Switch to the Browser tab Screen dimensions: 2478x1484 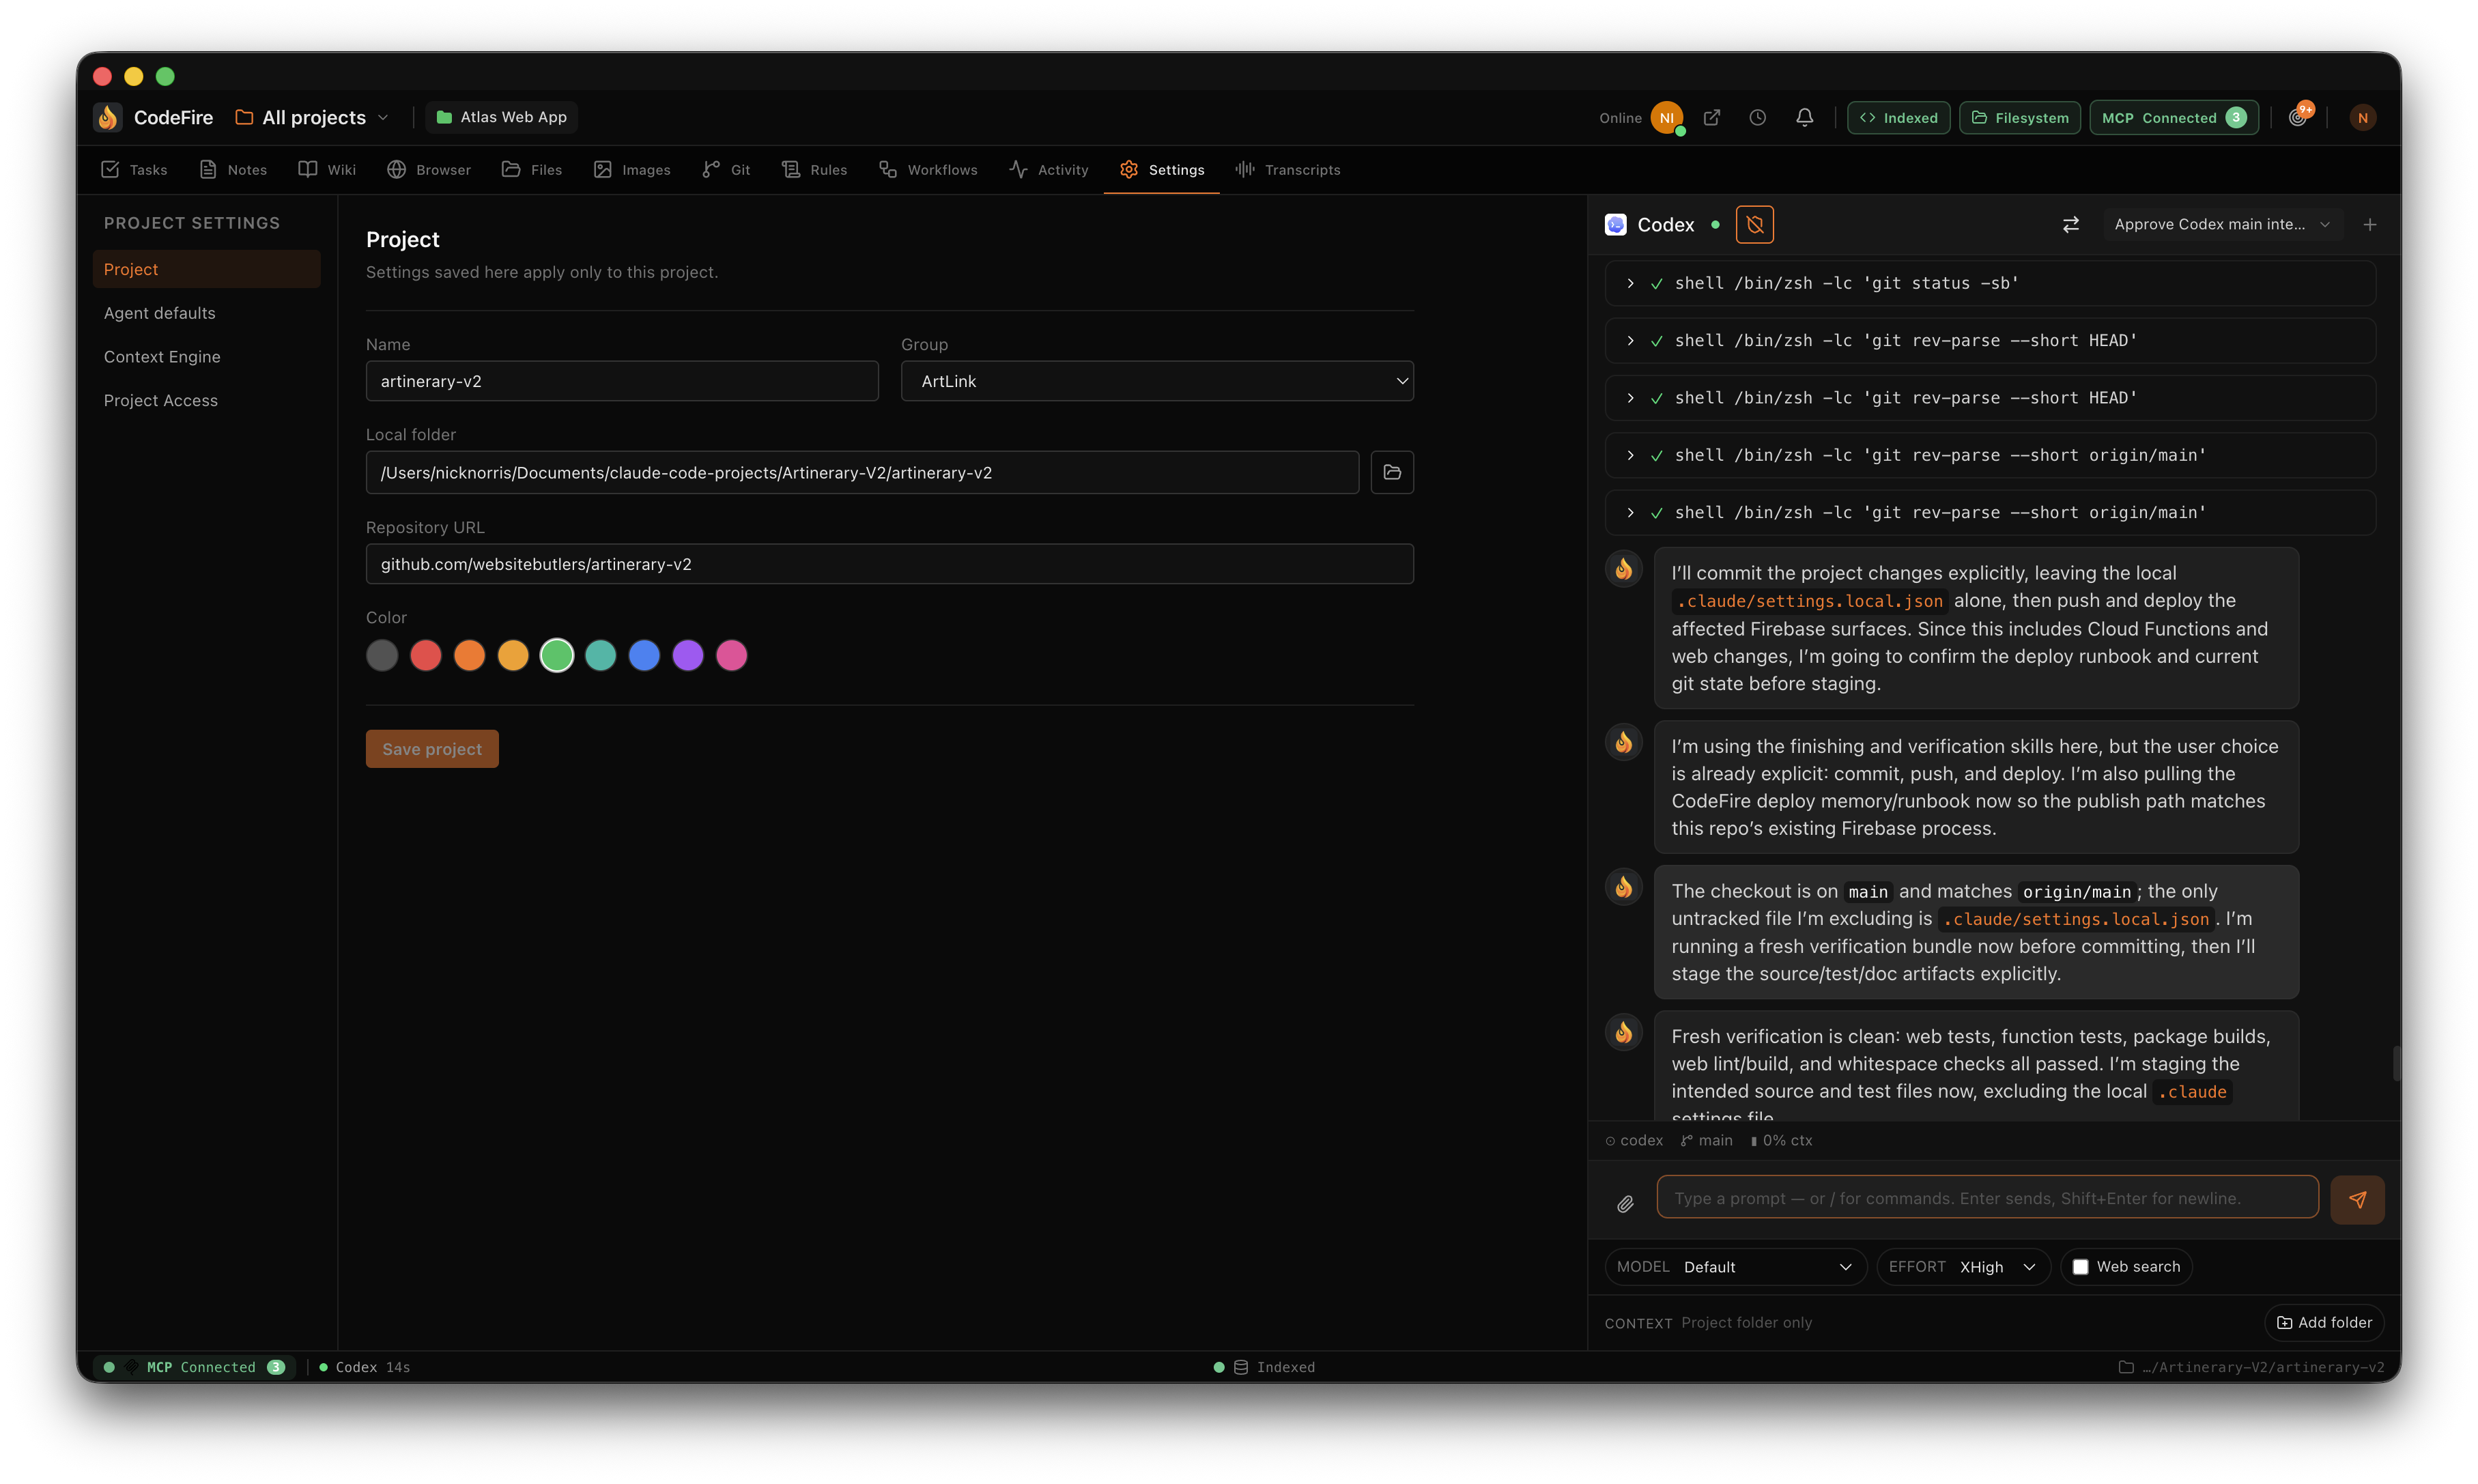(x=429, y=170)
